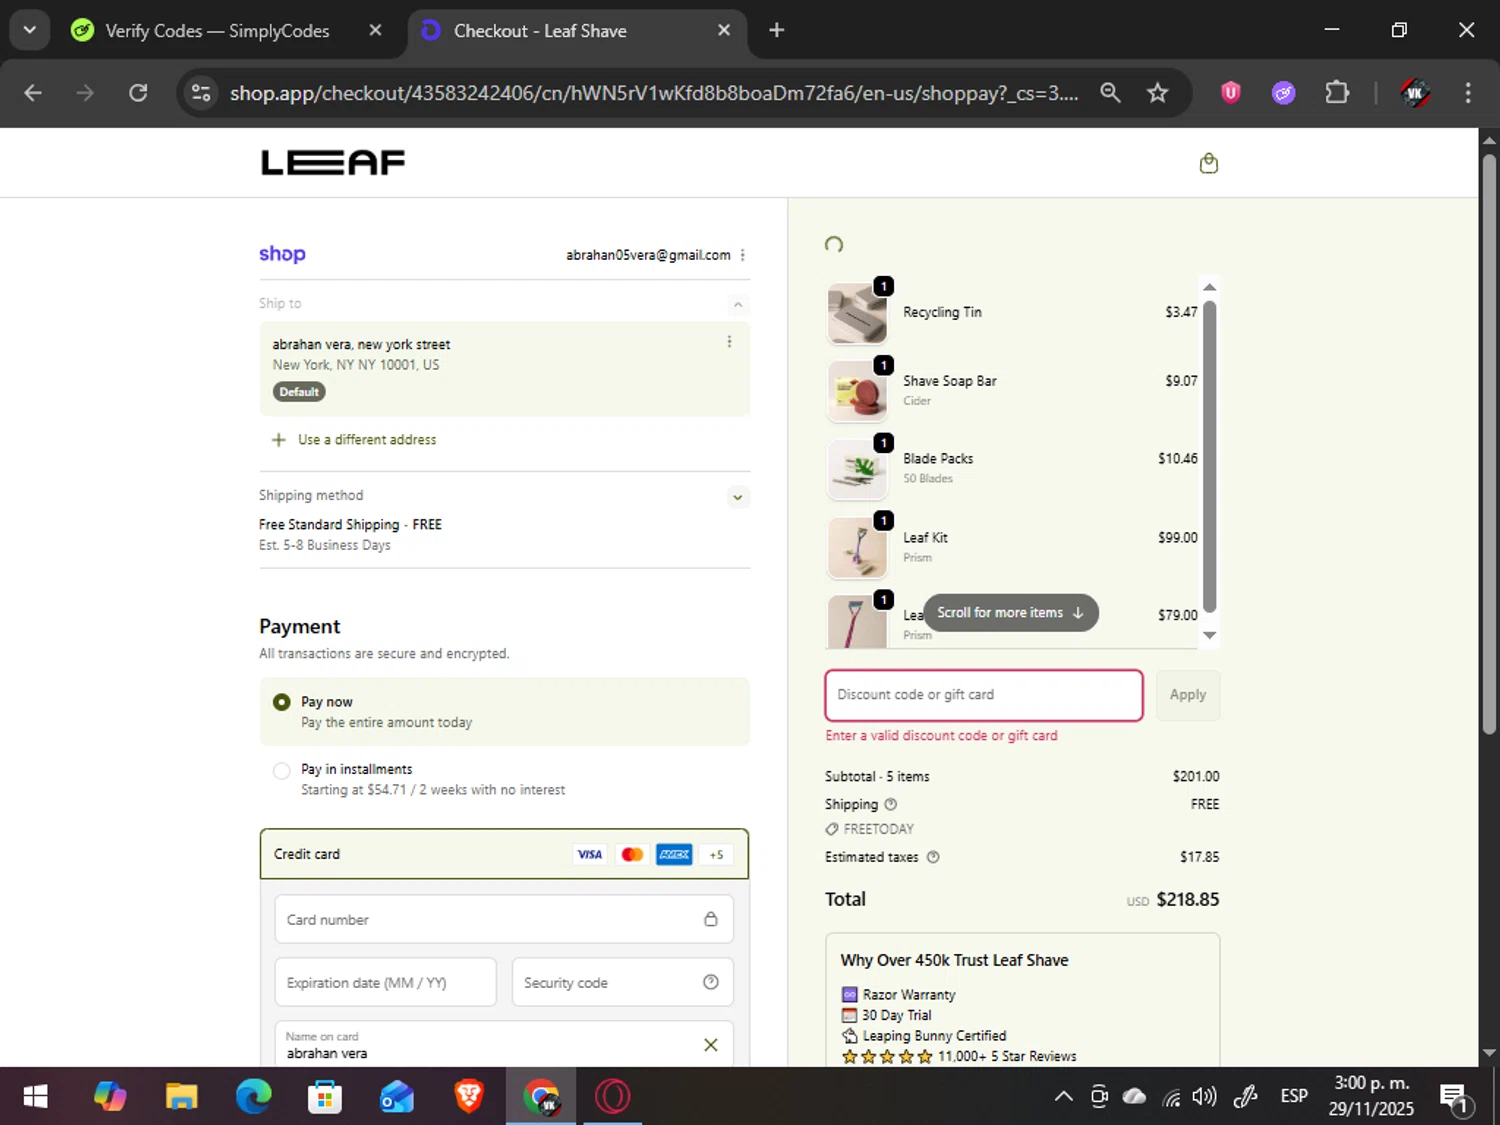The image size is (1500, 1125).
Task: Click the plus icon for different address
Action: 279,440
